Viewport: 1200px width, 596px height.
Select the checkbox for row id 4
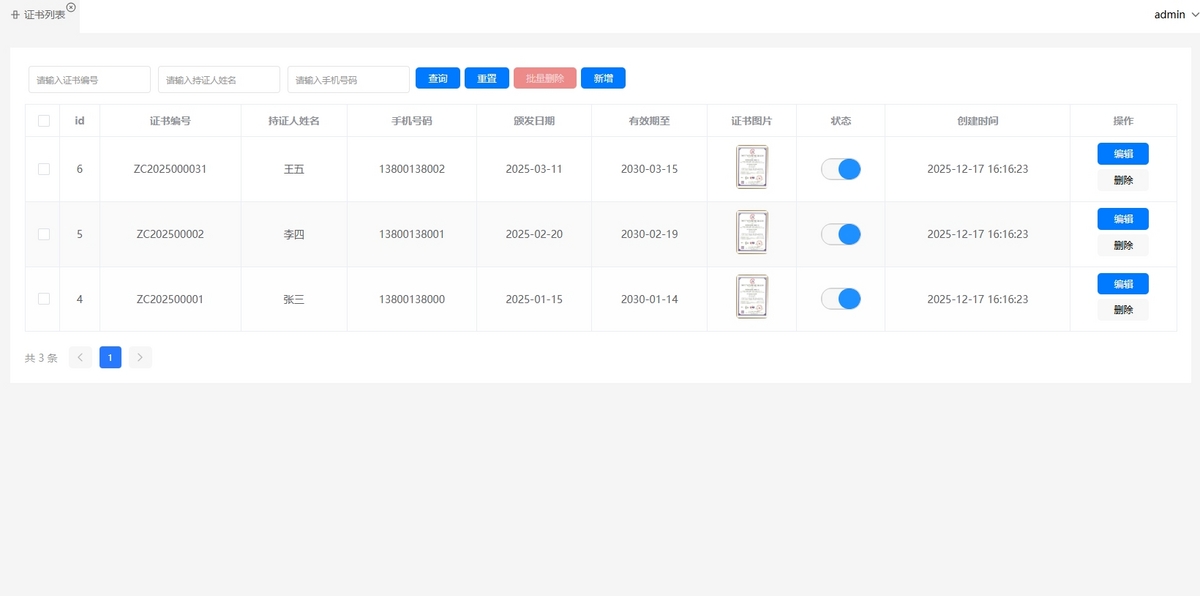click(43, 299)
